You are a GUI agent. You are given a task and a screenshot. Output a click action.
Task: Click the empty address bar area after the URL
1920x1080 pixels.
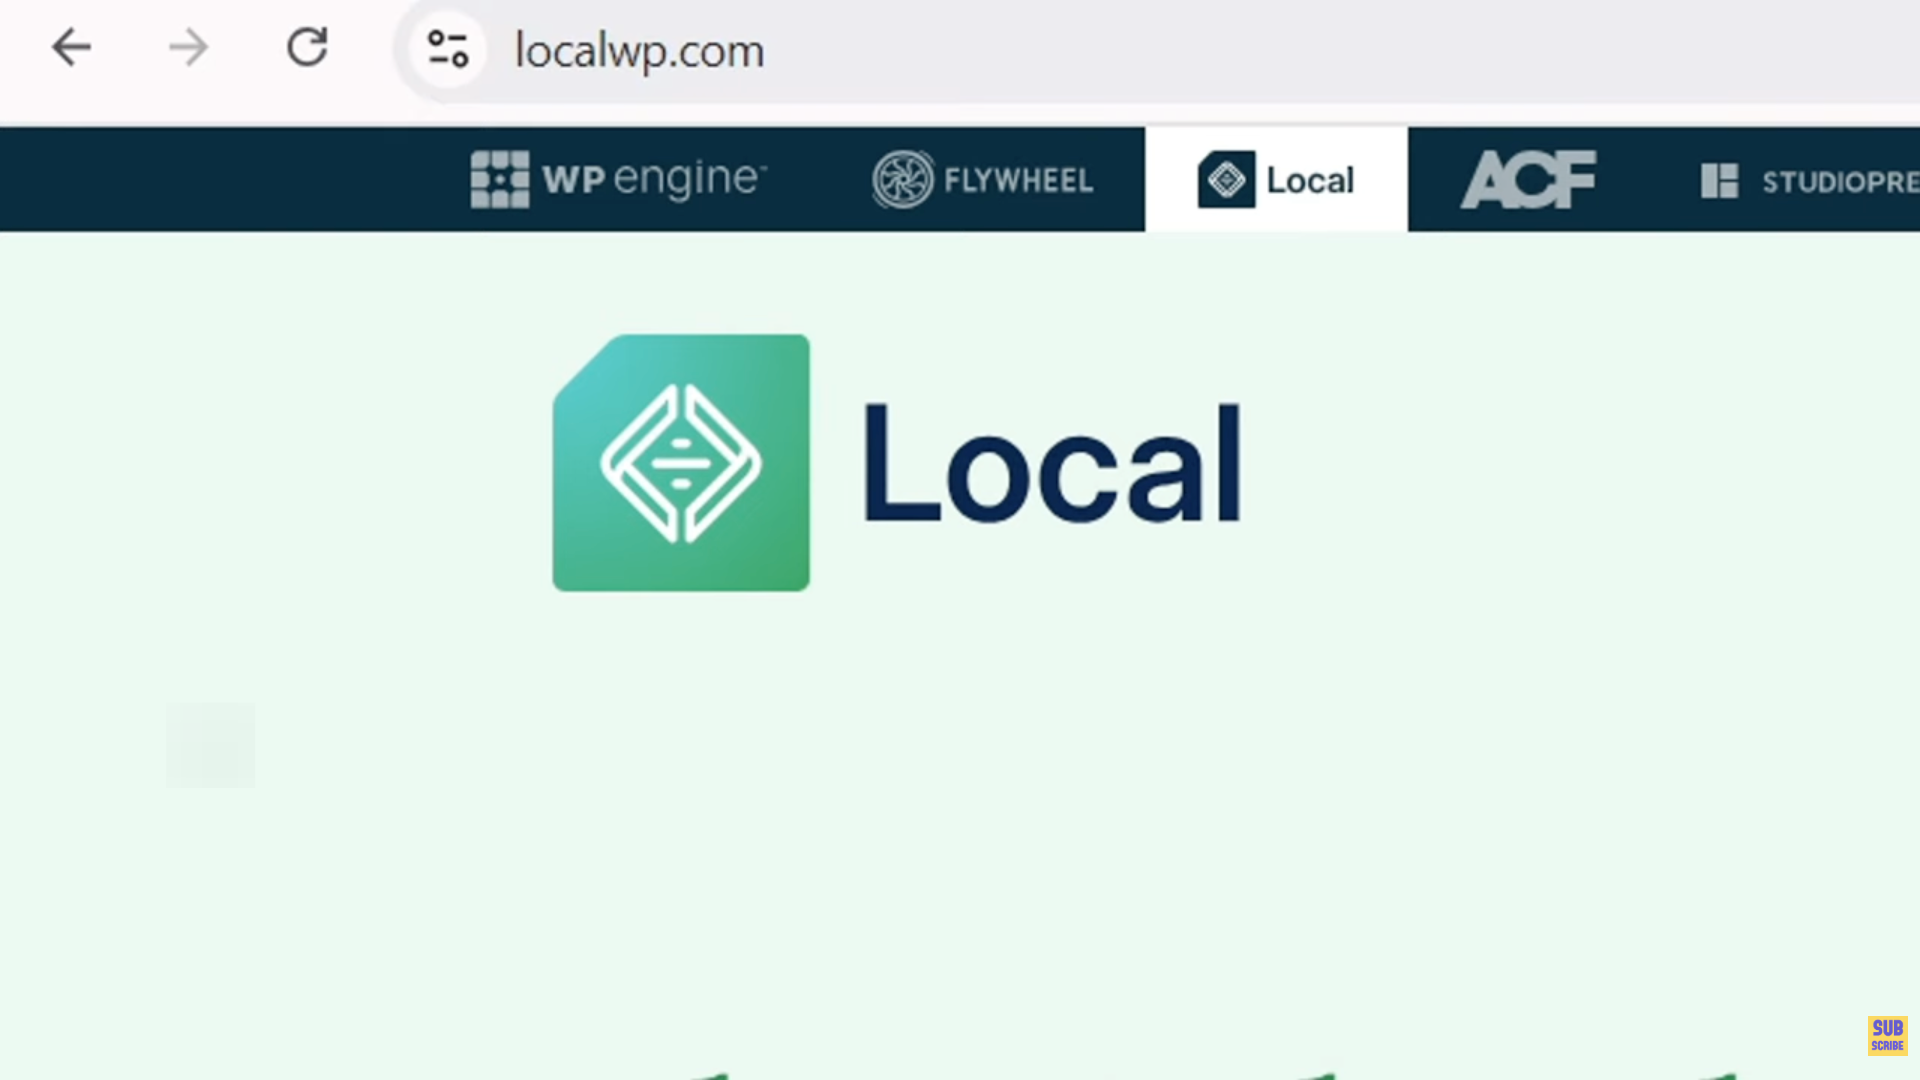(1300, 51)
